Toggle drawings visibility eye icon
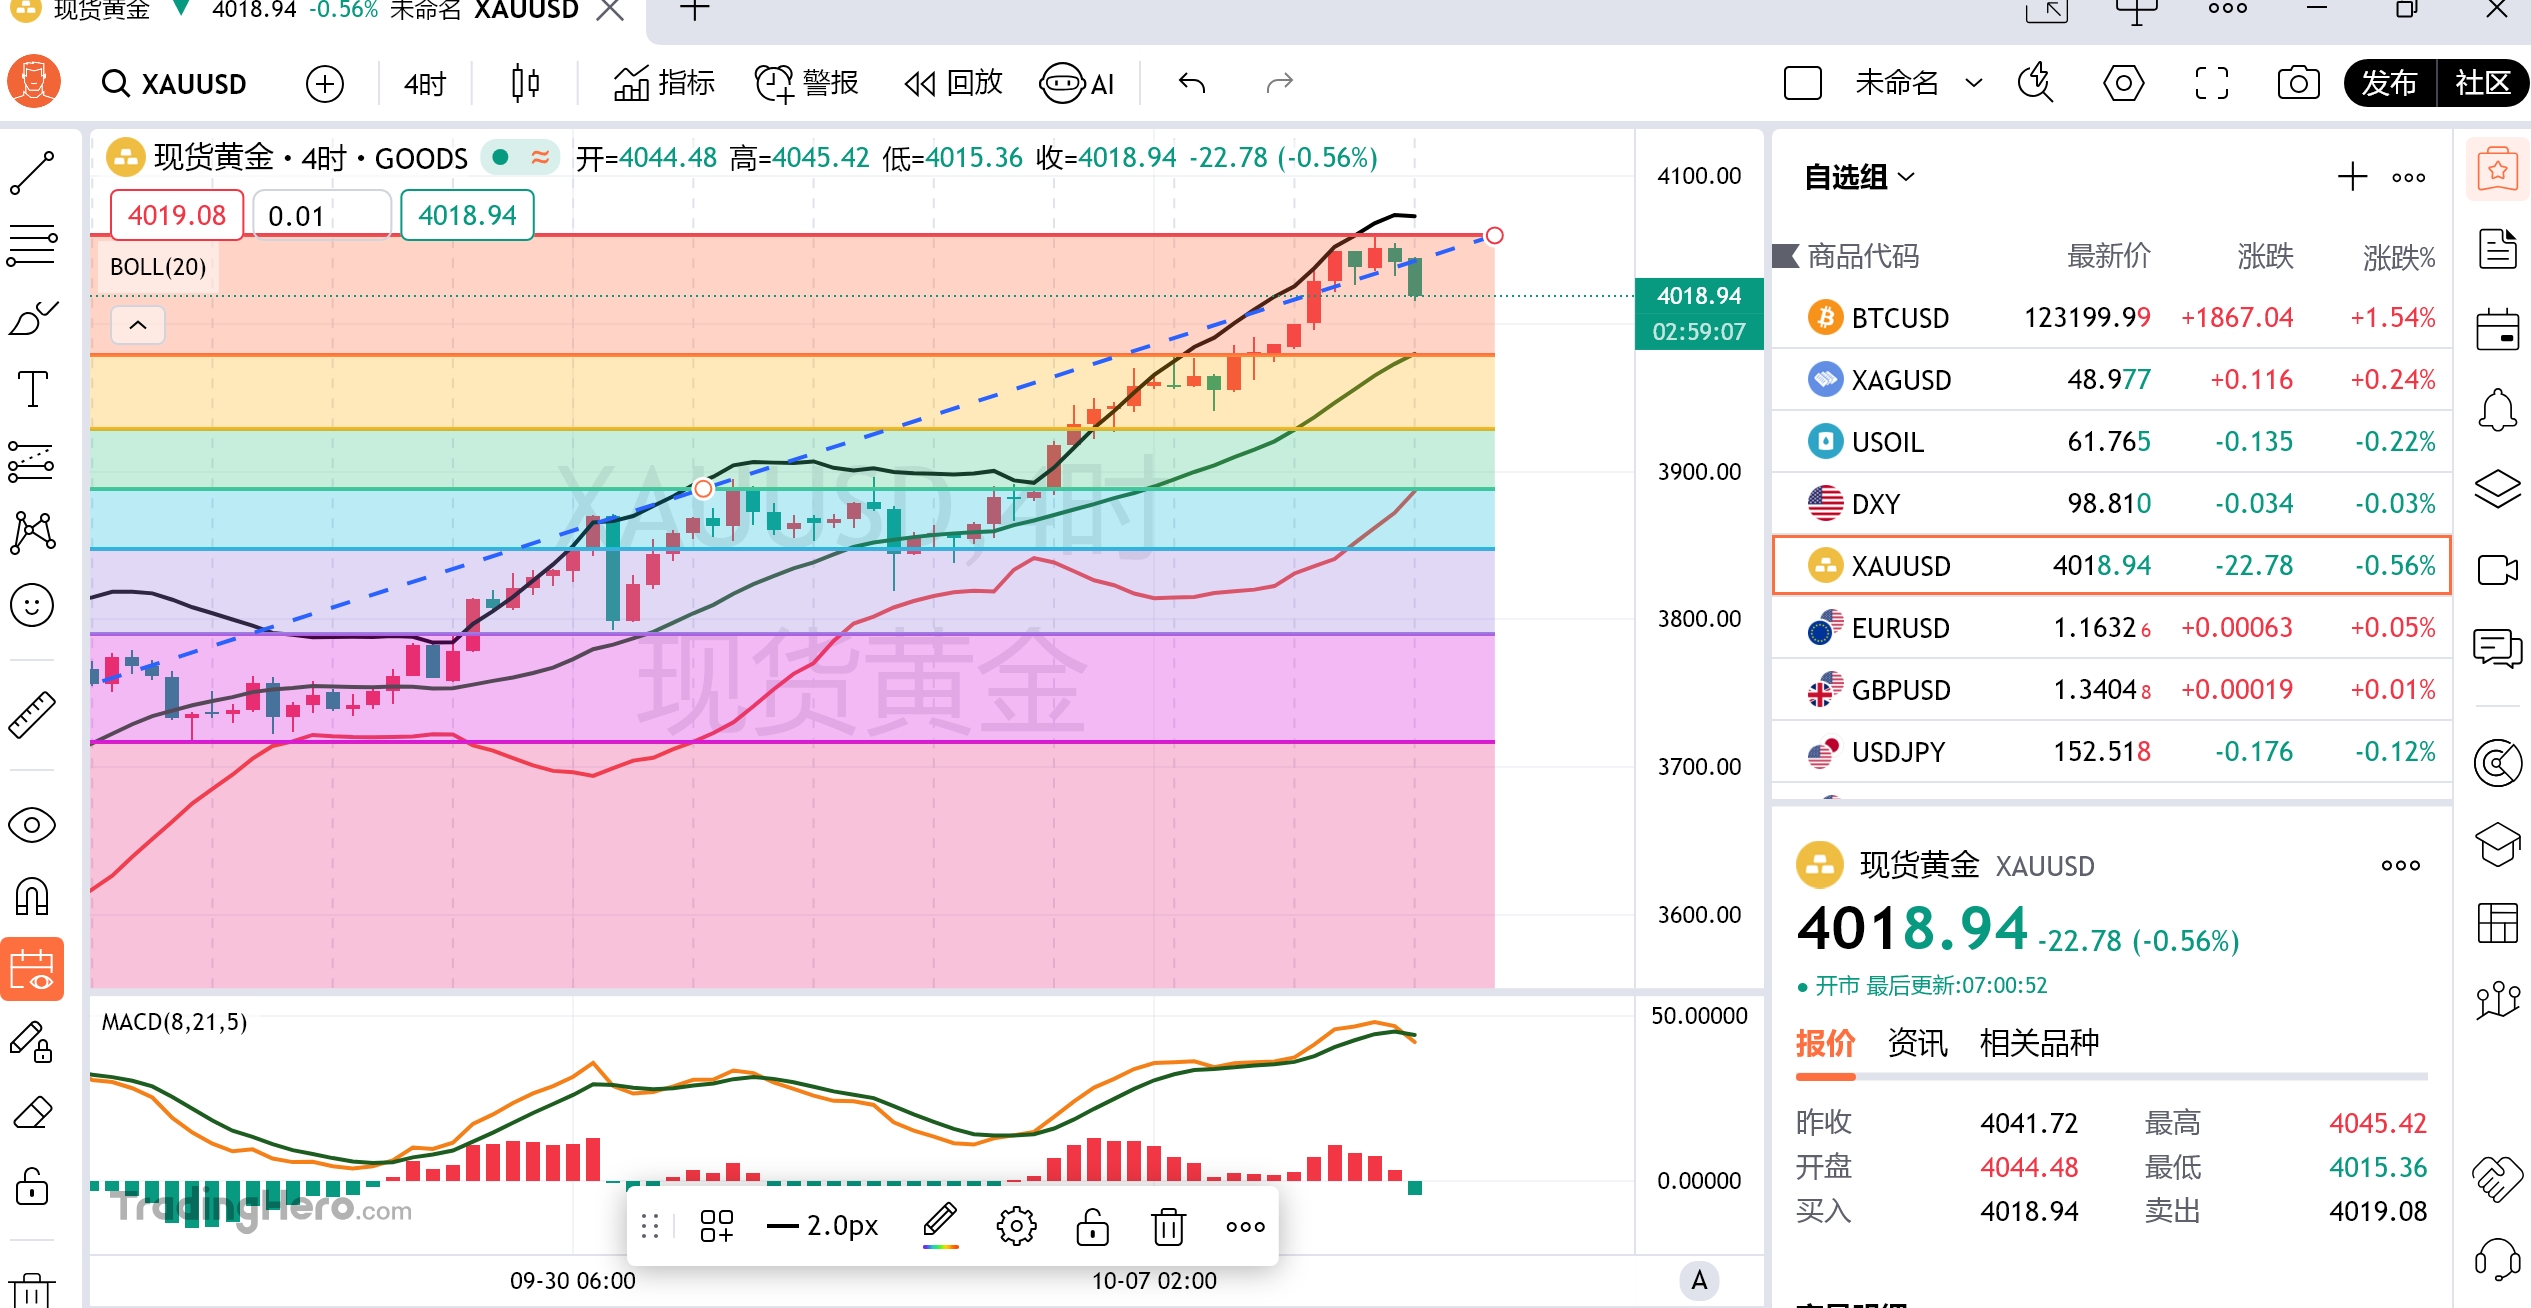Screen dimensions: 2531x1308 32,825
